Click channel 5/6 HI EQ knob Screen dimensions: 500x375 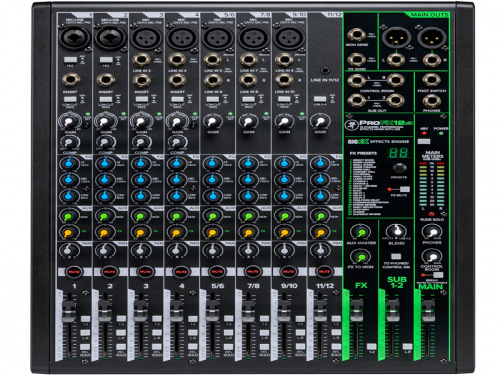click(212, 164)
